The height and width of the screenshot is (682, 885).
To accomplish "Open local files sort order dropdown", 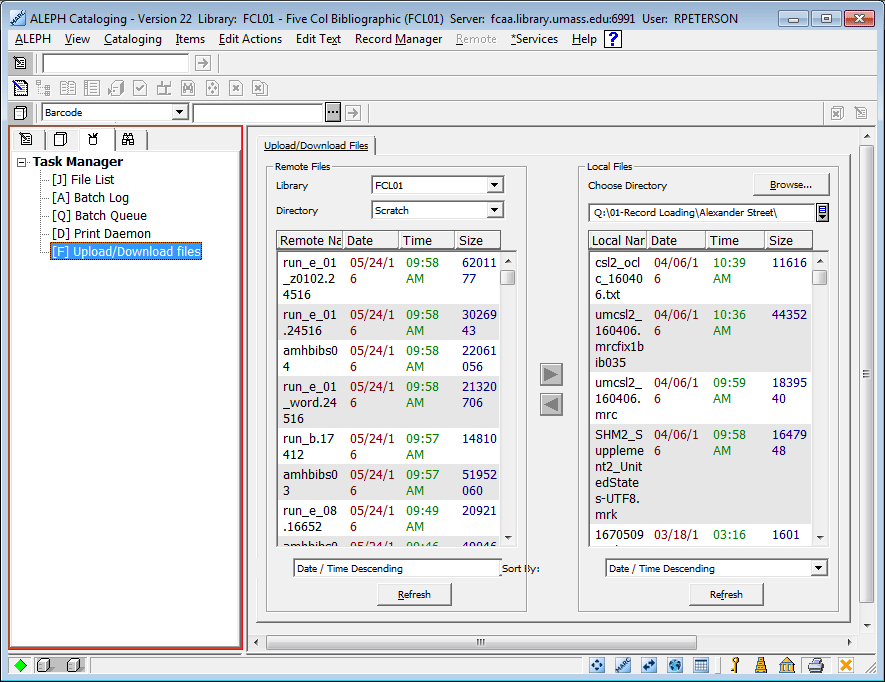I will tap(819, 568).
